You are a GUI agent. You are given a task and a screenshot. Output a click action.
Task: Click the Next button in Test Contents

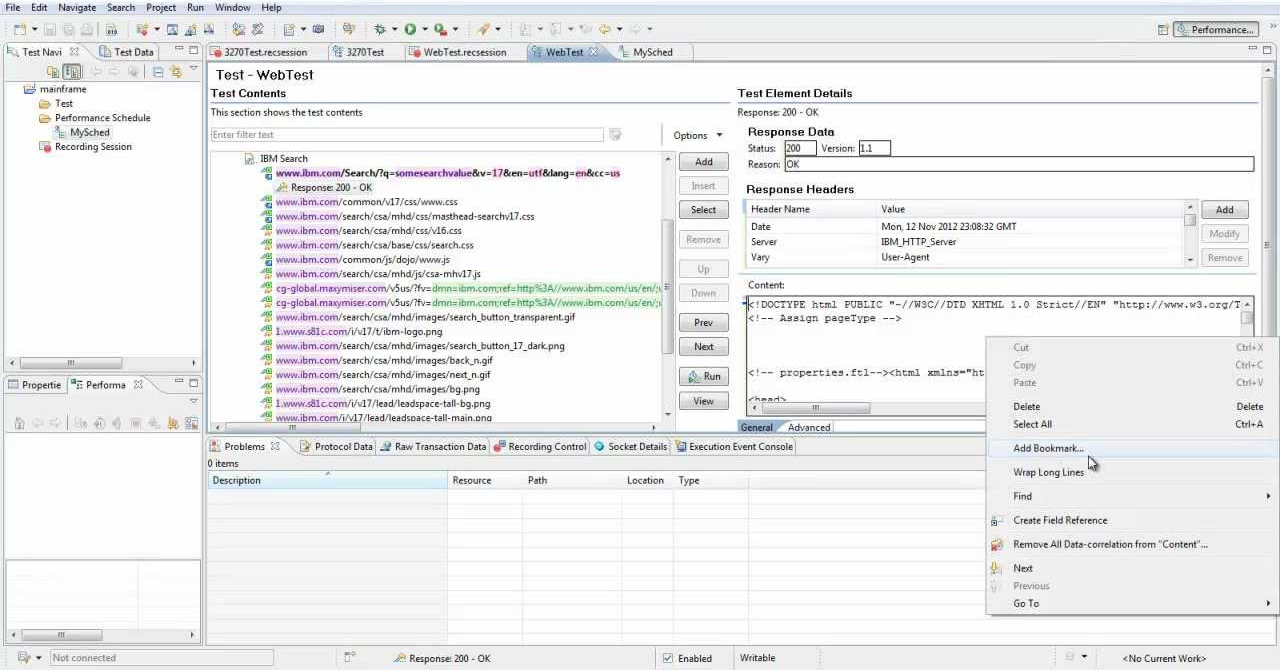coord(703,347)
